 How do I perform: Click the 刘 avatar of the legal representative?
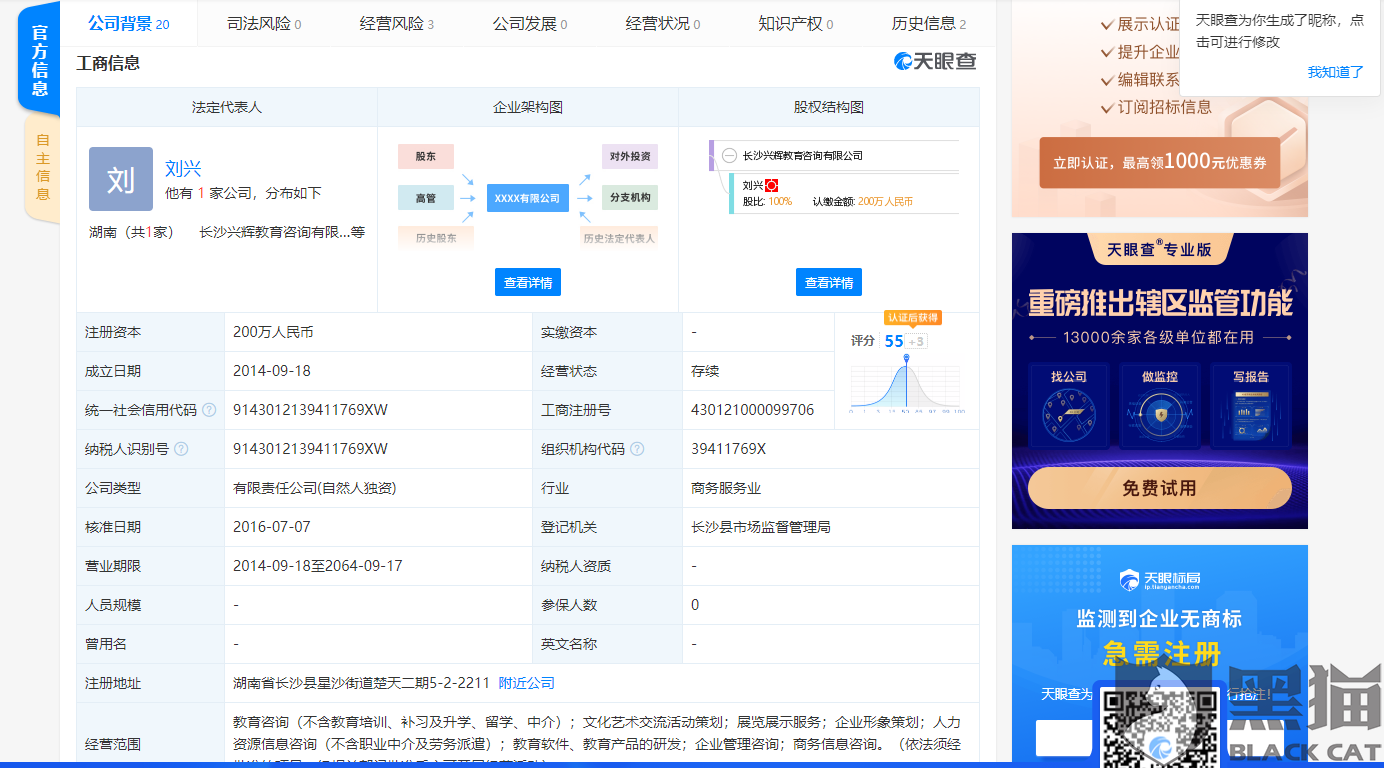(x=121, y=179)
